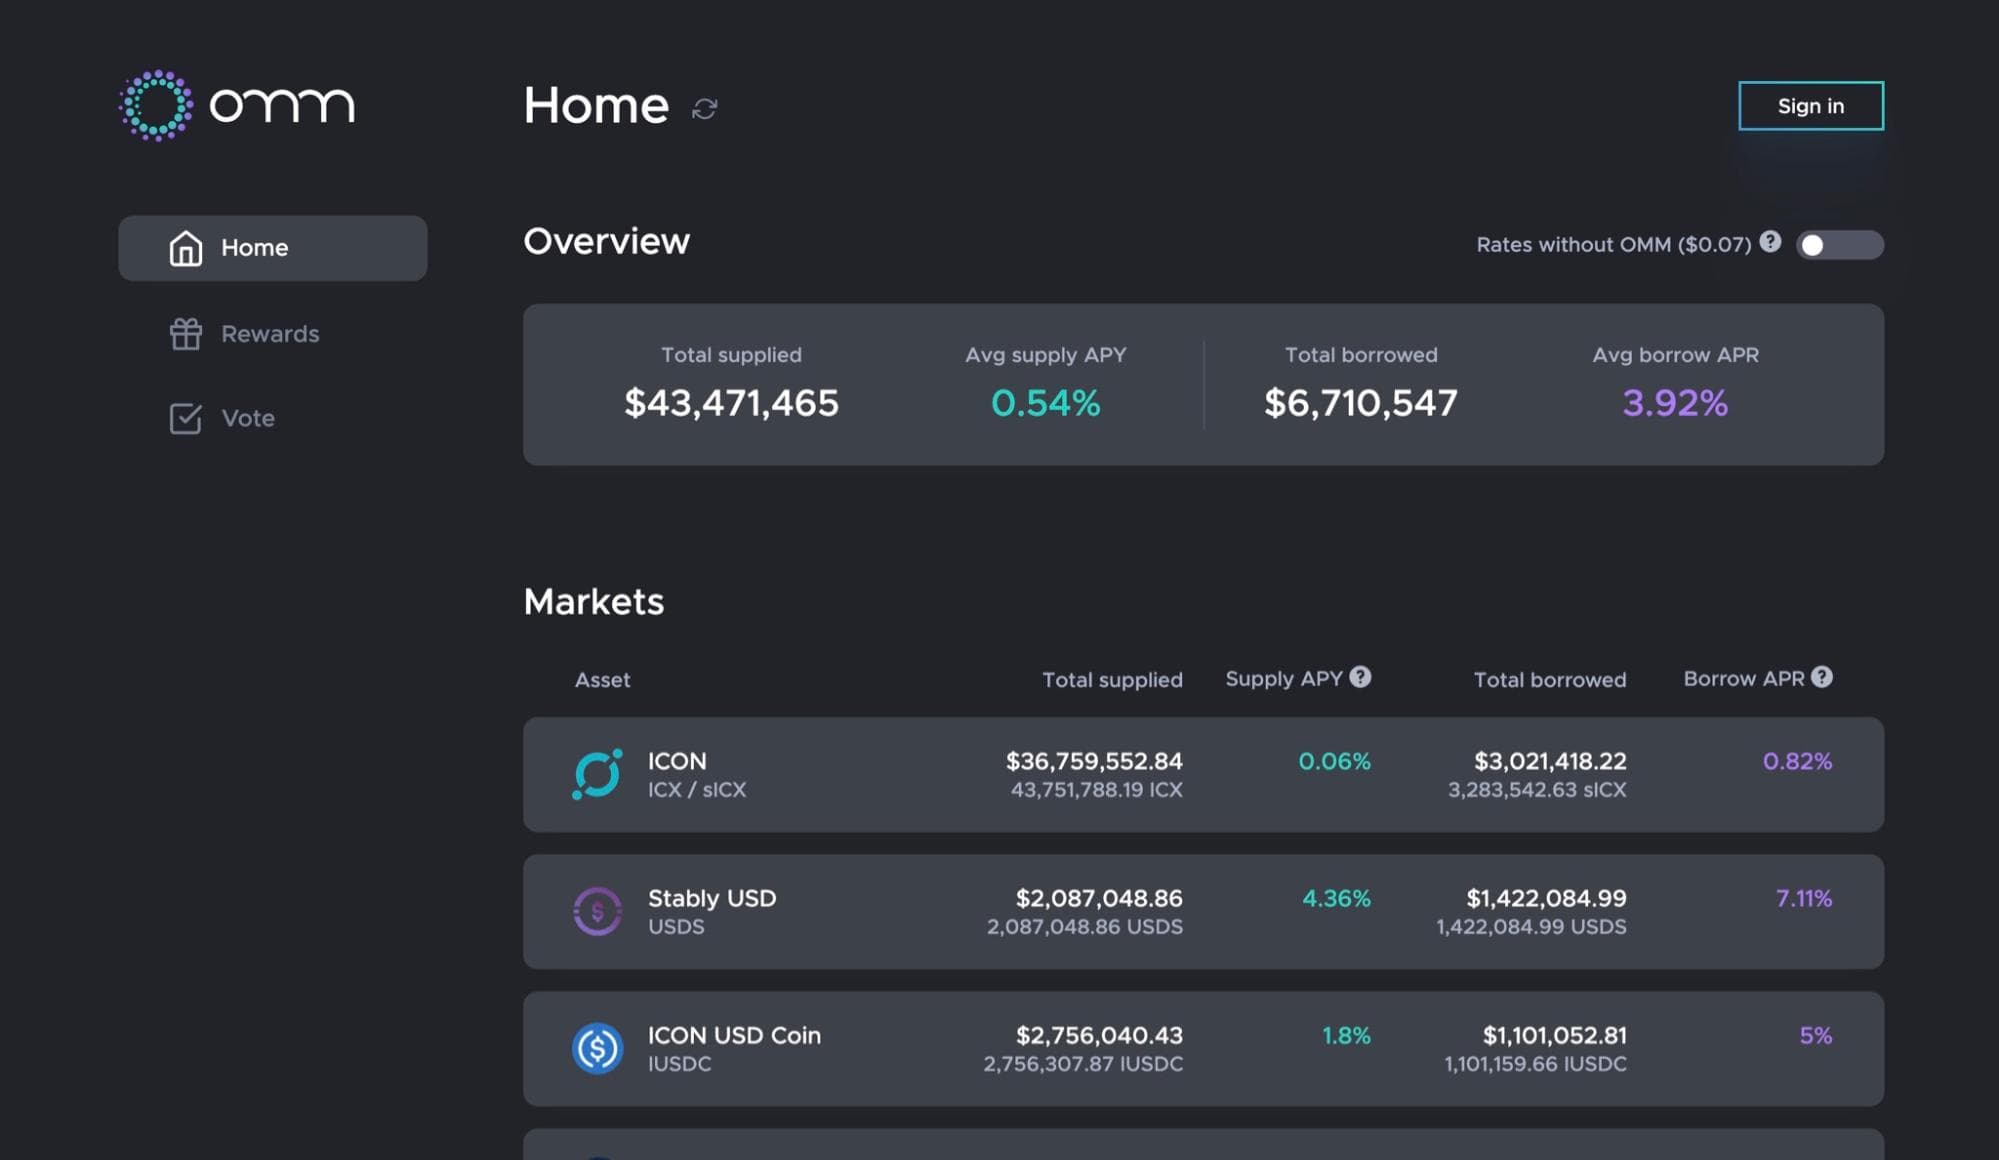Click the Supply APY help icon
This screenshot has width=1999, height=1160.
[1360, 677]
